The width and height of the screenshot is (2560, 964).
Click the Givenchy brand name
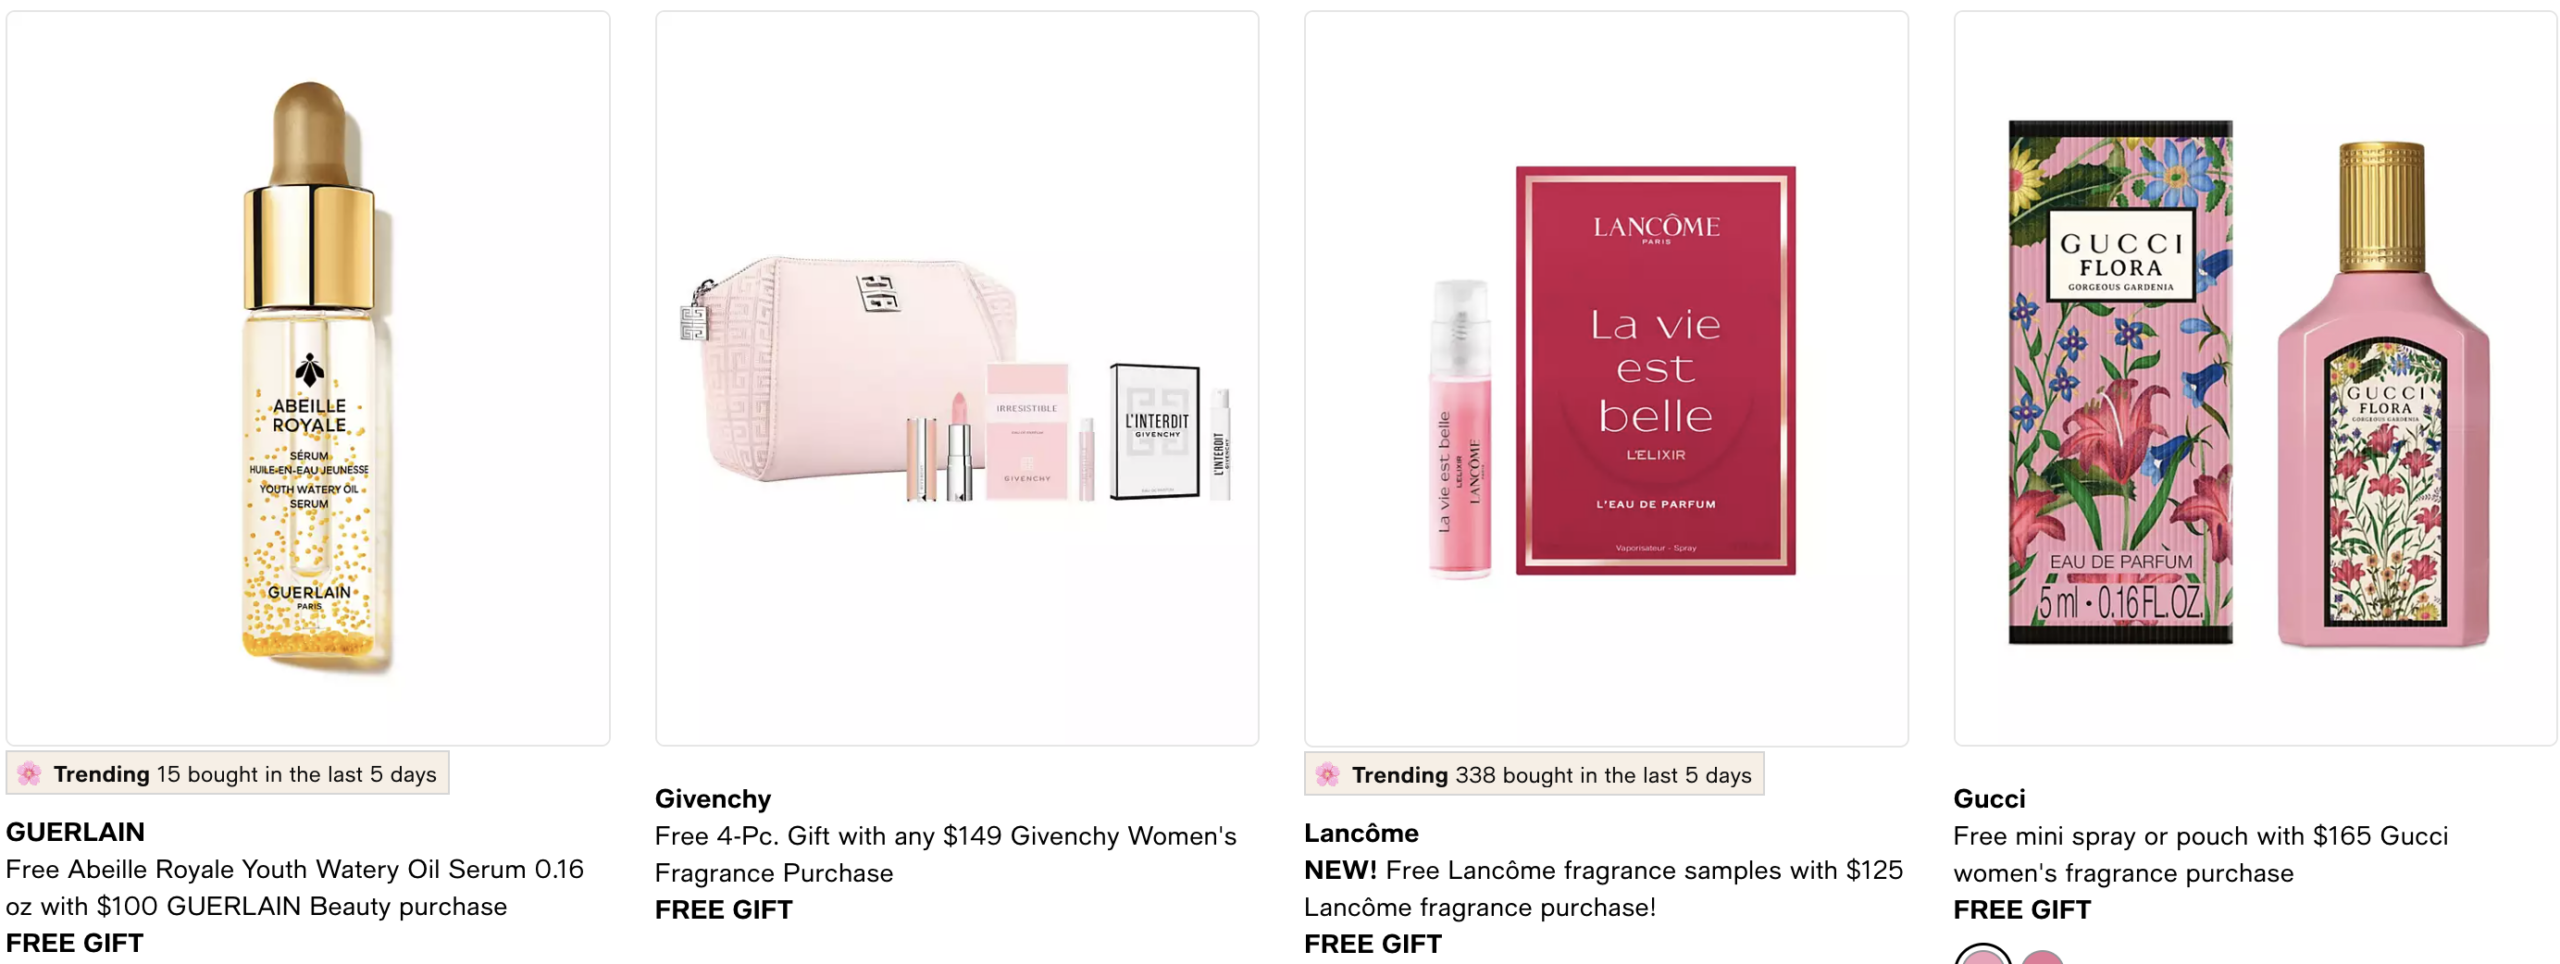[x=713, y=799]
